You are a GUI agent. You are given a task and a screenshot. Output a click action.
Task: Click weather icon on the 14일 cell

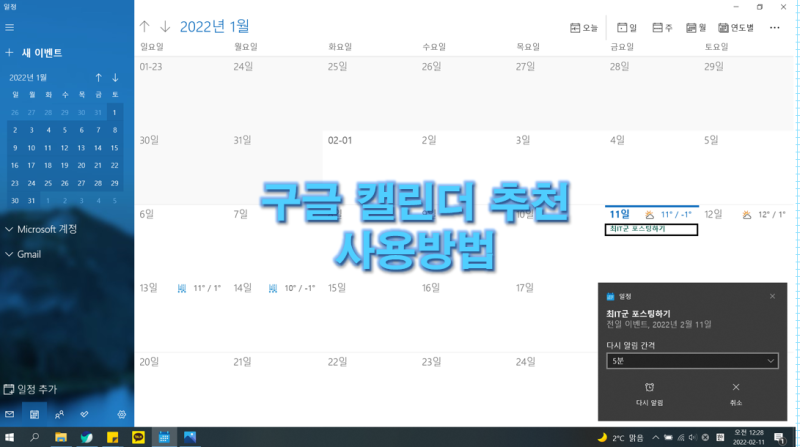pyautogui.click(x=273, y=288)
